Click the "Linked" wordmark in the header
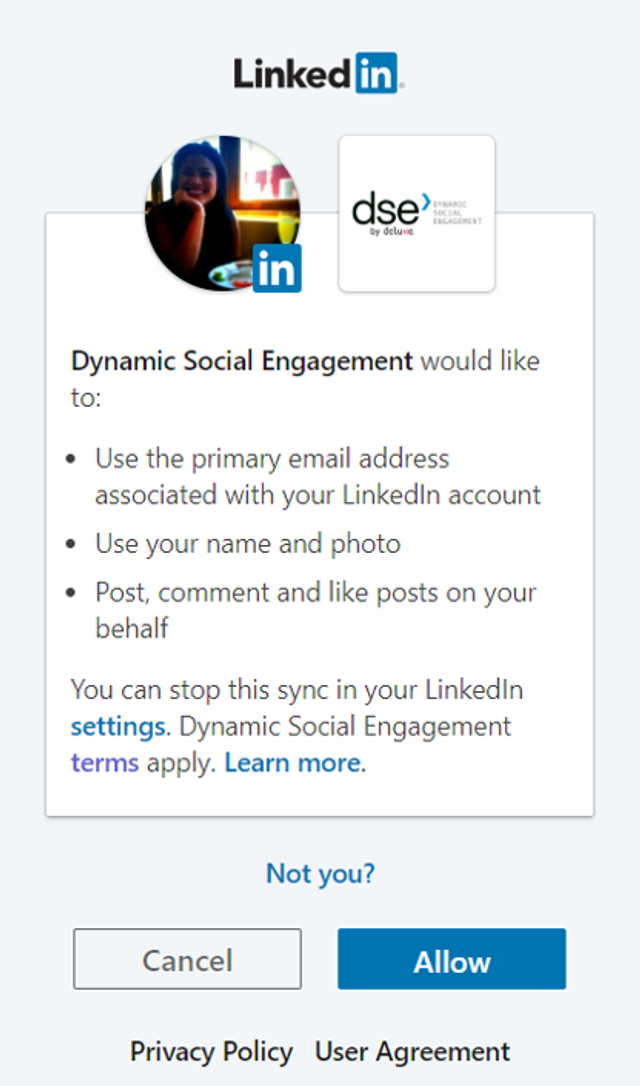The height and width of the screenshot is (1086, 640). tap(294, 73)
